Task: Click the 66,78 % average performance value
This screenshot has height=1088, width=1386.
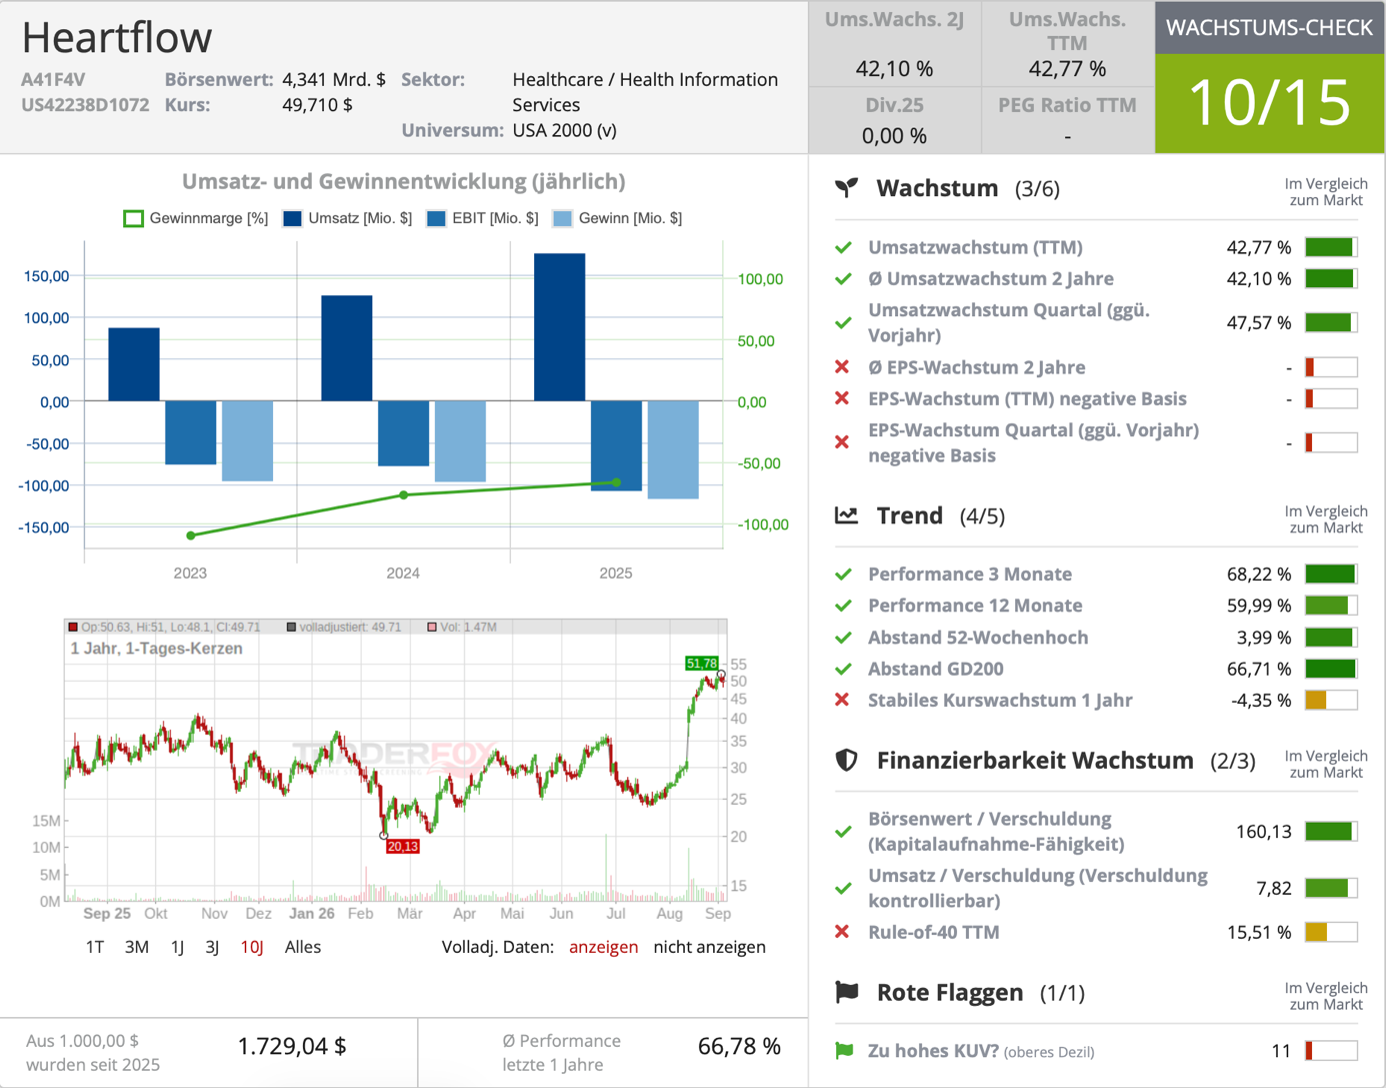Action: point(739,1046)
